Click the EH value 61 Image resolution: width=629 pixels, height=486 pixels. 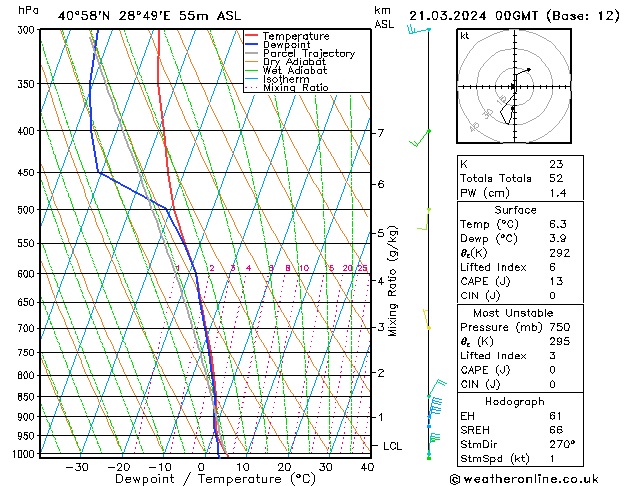(x=556, y=416)
